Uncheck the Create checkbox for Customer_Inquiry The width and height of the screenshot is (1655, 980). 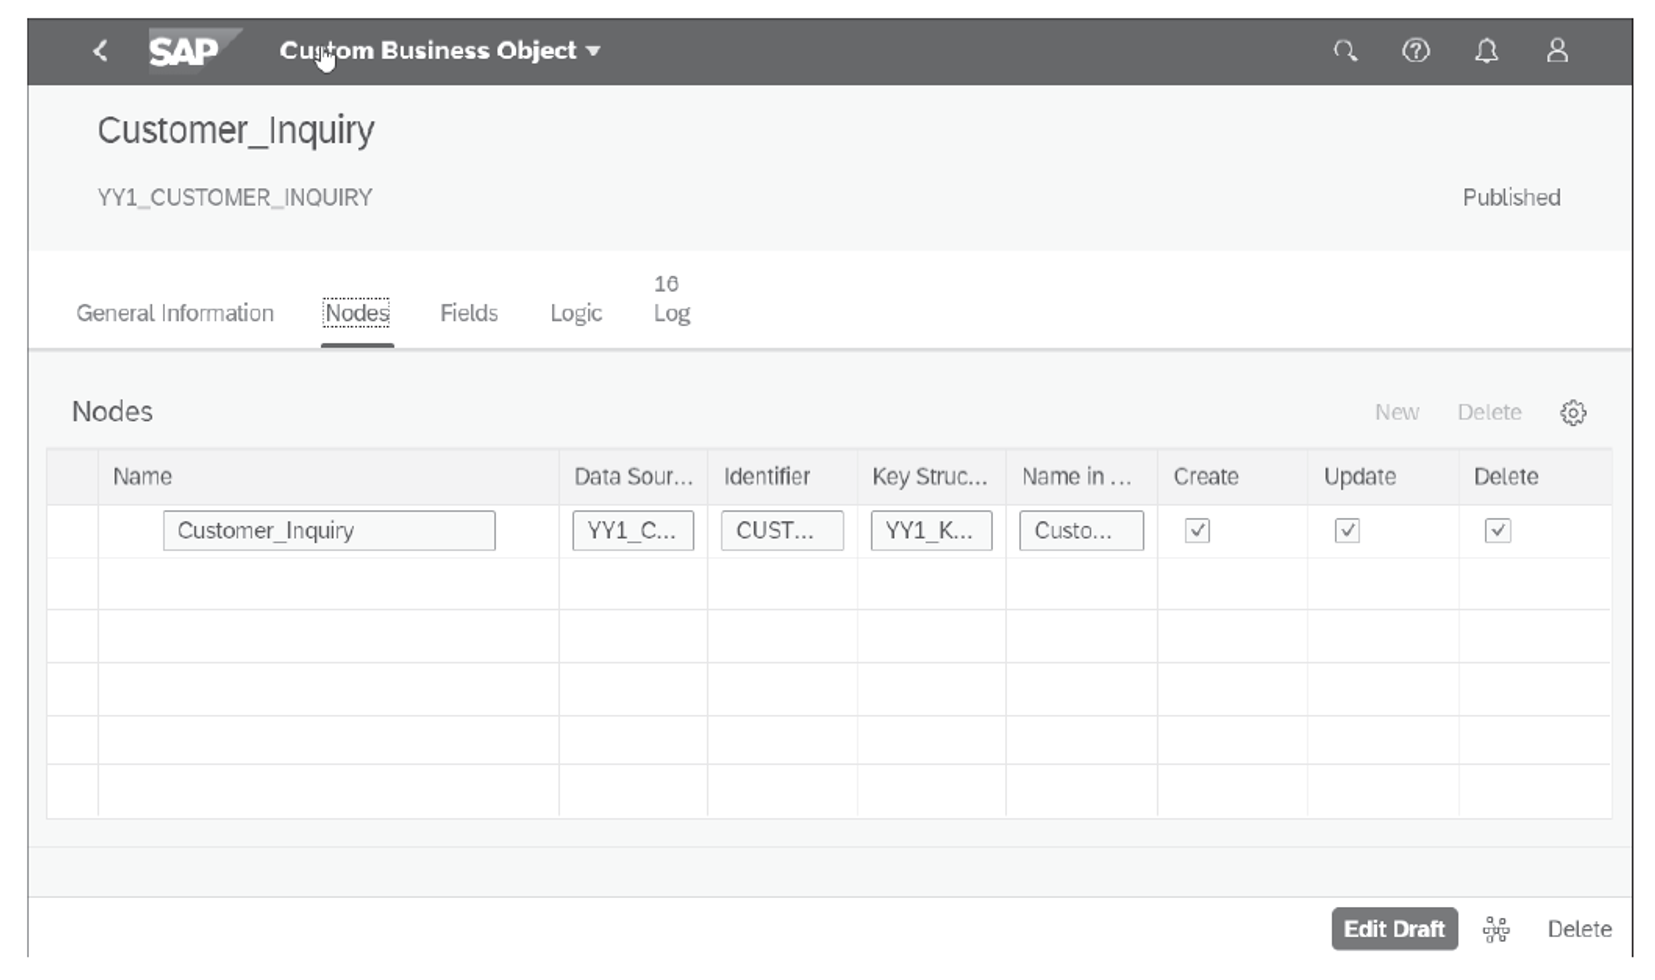click(x=1196, y=531)
